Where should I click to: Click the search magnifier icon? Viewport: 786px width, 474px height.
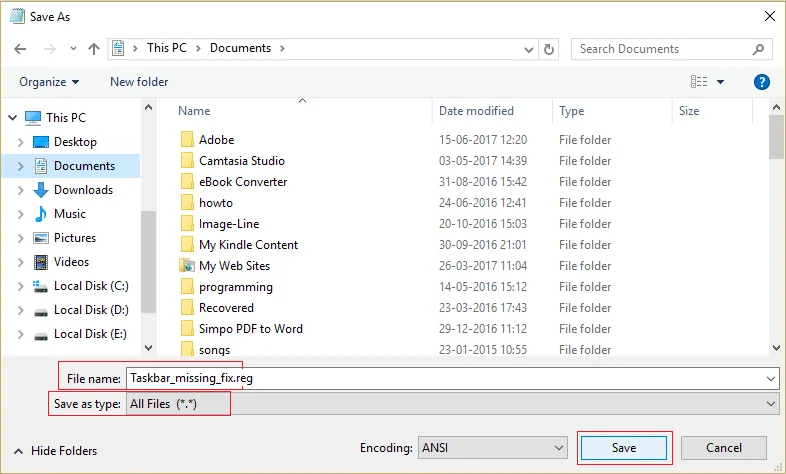[758, 49]
